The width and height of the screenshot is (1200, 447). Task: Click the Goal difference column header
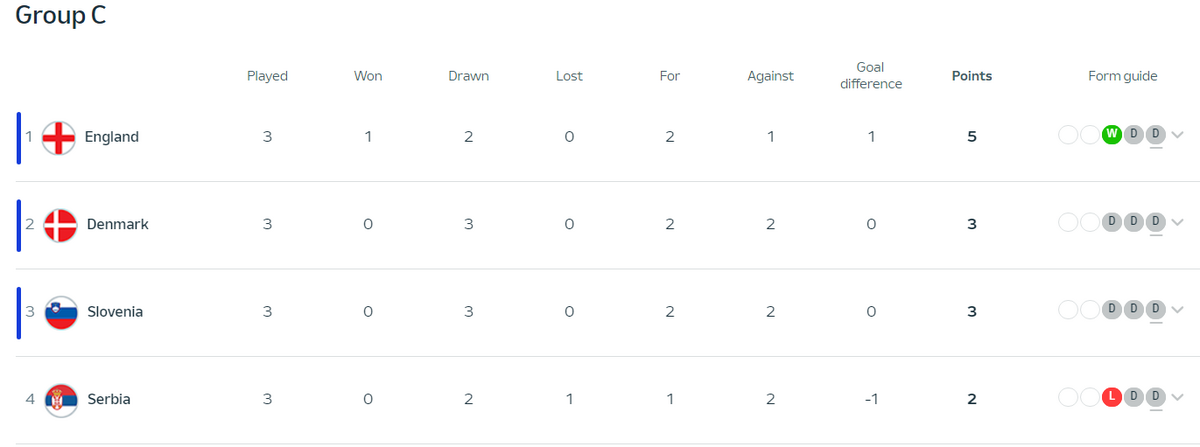click(x=871, y=76)
